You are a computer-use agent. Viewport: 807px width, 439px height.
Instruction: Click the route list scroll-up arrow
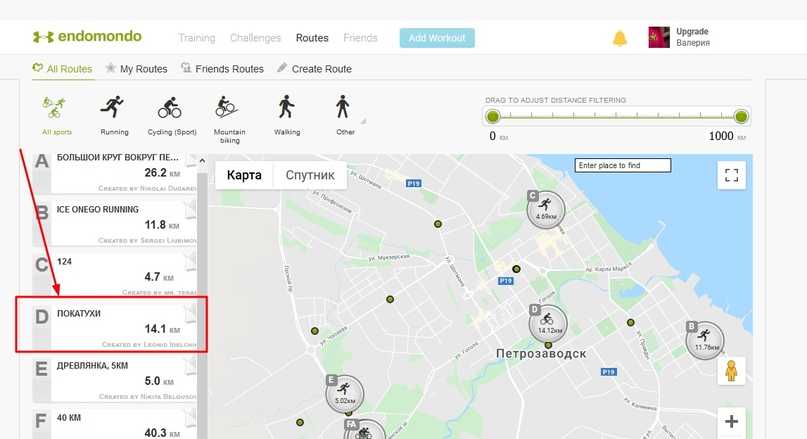(202, 161)
